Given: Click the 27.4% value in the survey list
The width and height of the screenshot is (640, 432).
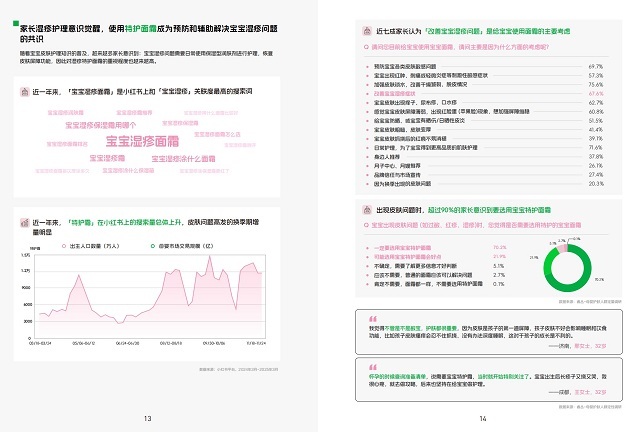Looking at the screenshot, I should pos(596,174).
